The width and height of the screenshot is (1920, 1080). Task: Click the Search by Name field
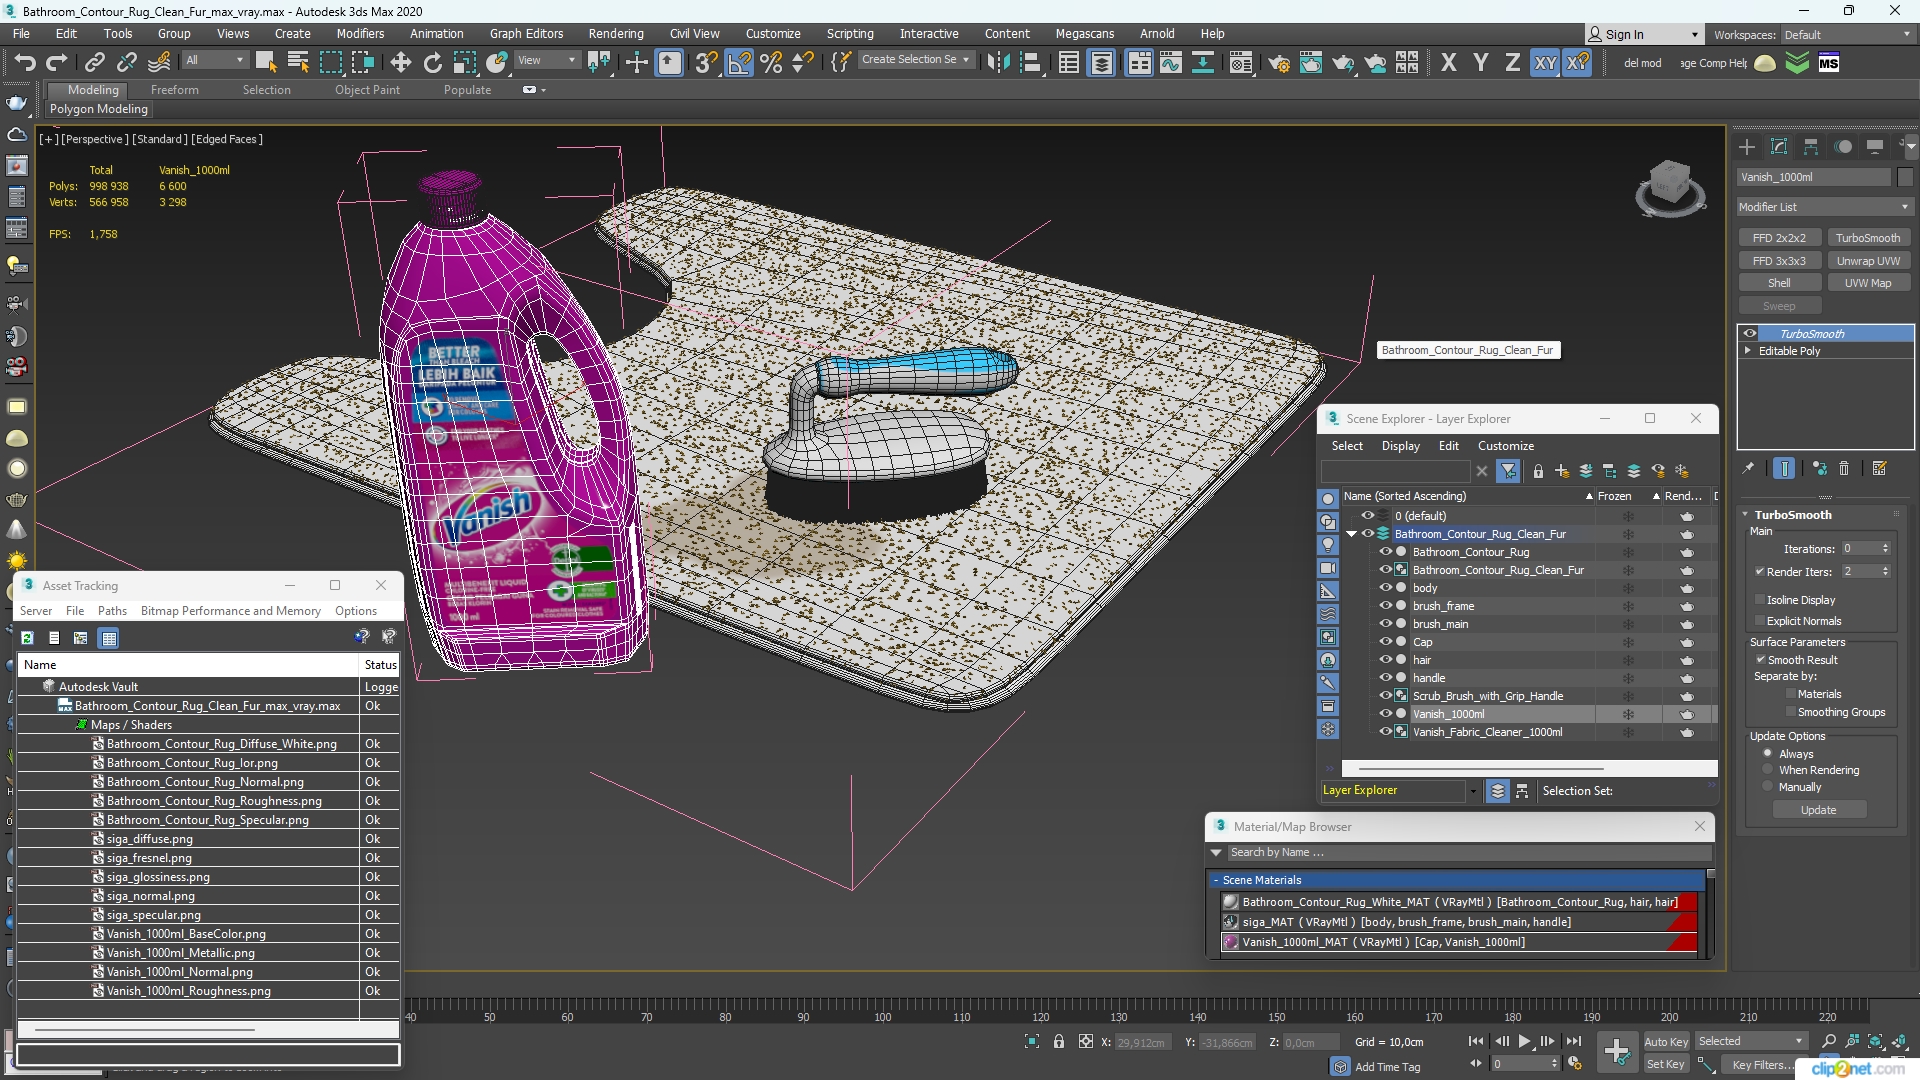tap(1468, 852)
